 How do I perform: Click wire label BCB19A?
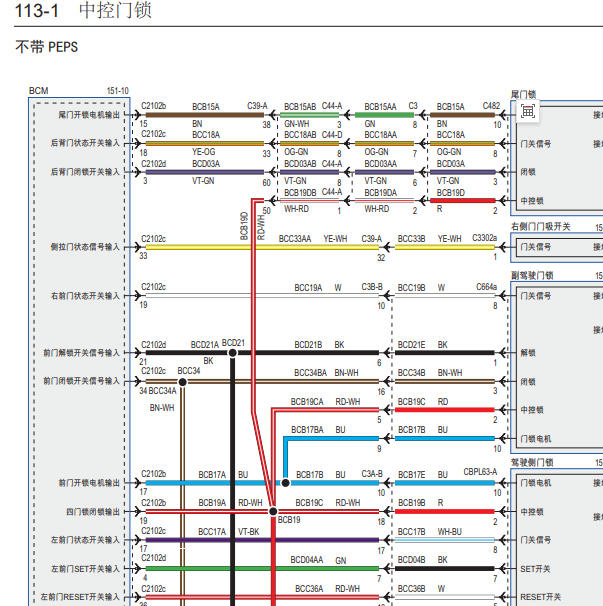[x=212, y=503]
